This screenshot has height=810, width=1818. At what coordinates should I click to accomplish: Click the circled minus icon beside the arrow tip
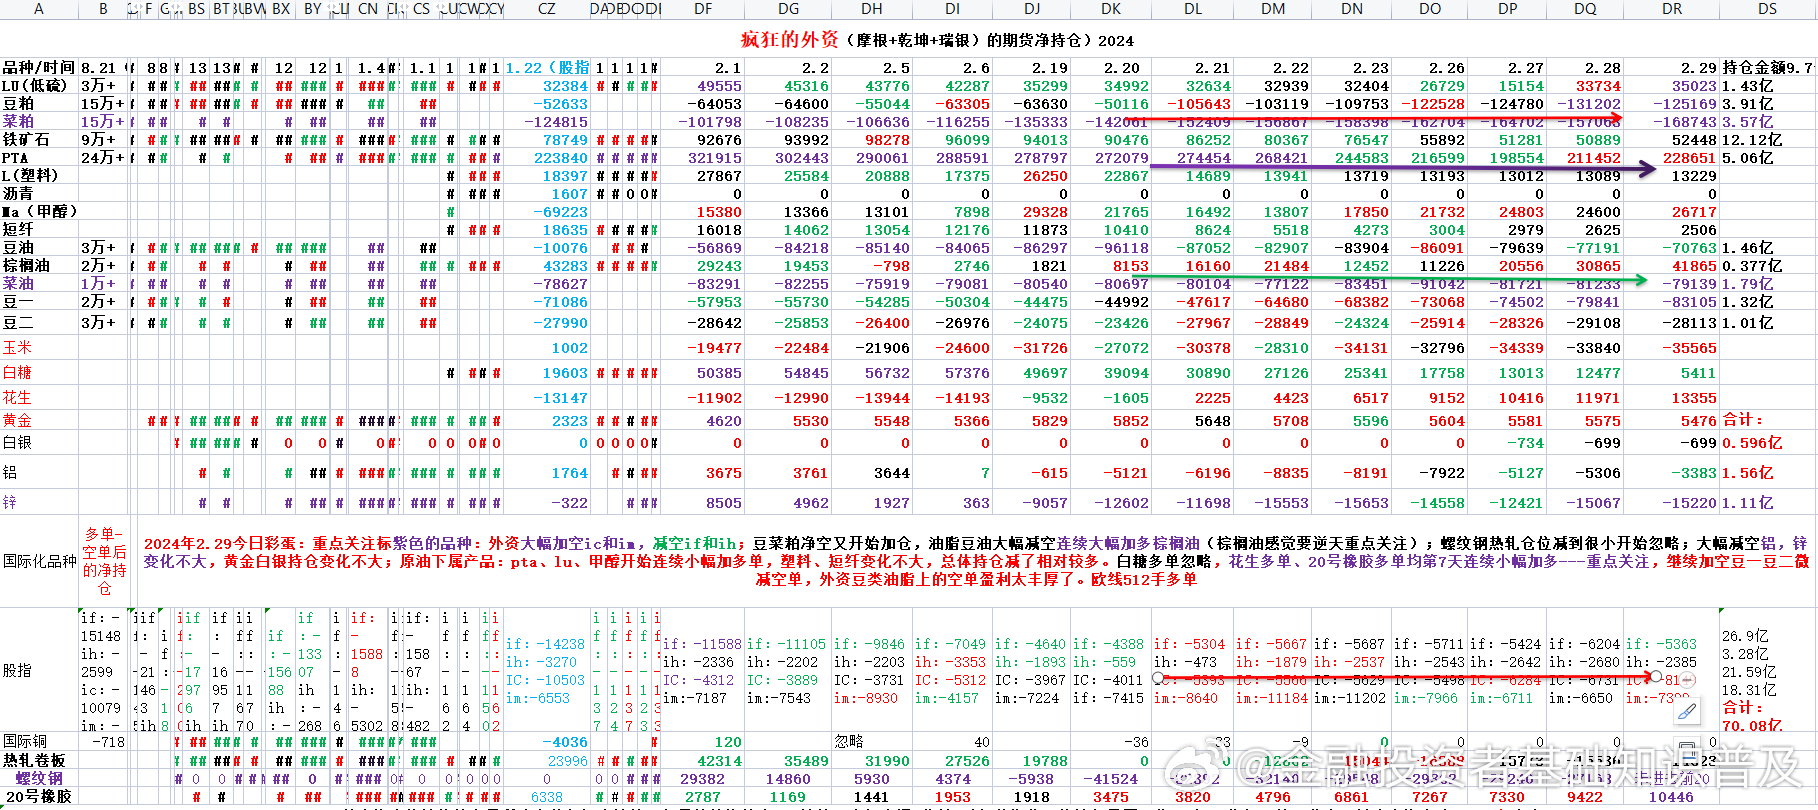[1688, 679]
